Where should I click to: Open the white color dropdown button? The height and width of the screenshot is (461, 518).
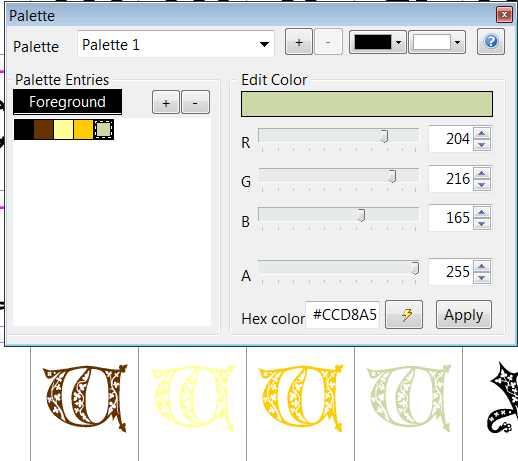[x=437, y=42]
